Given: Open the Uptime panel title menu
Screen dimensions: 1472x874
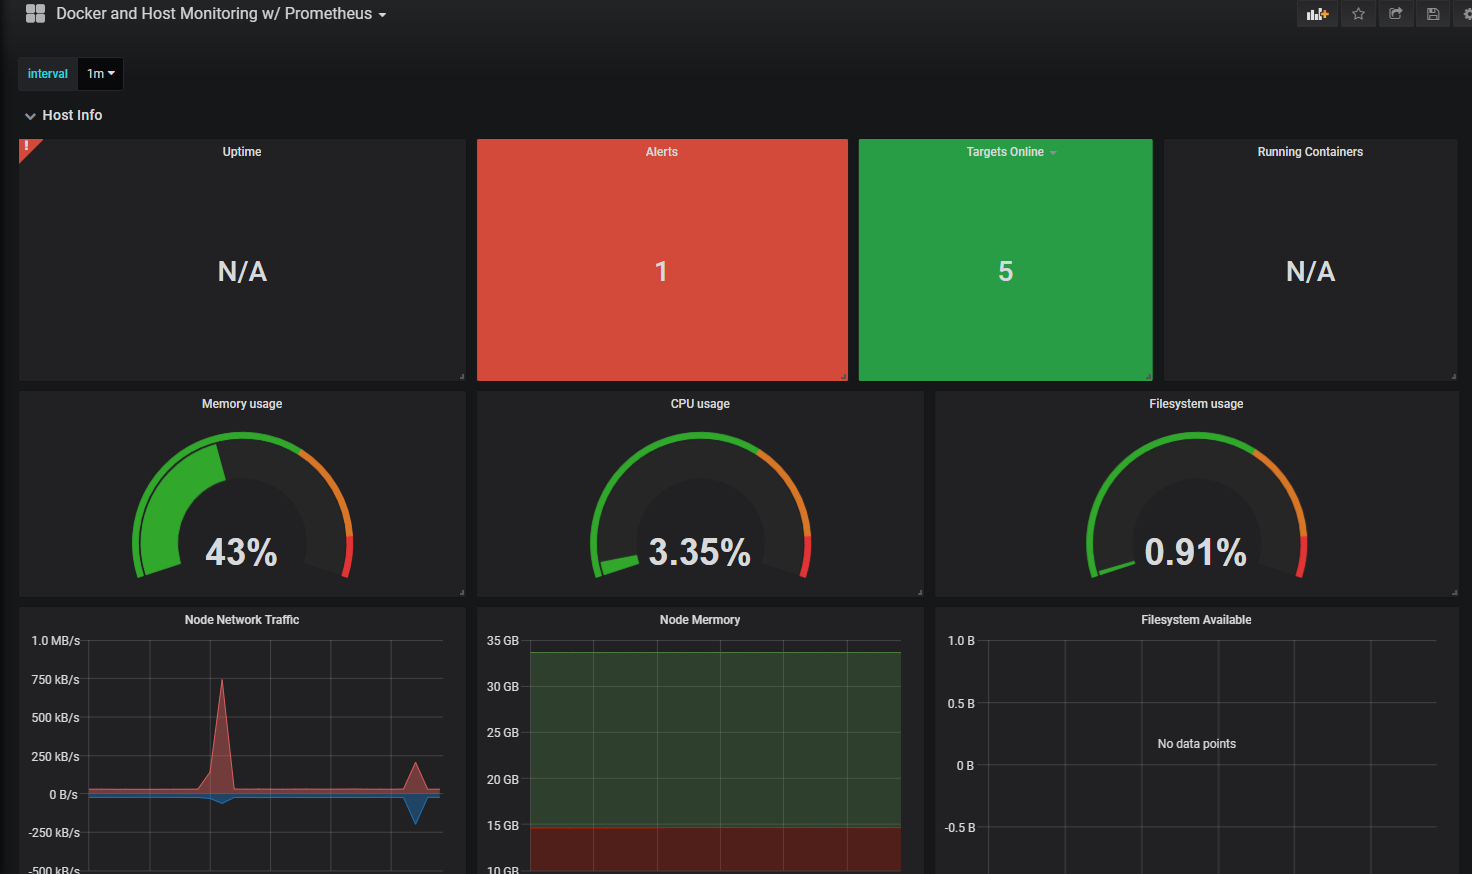Looking at the screenshot, I should tap(242, 152).
